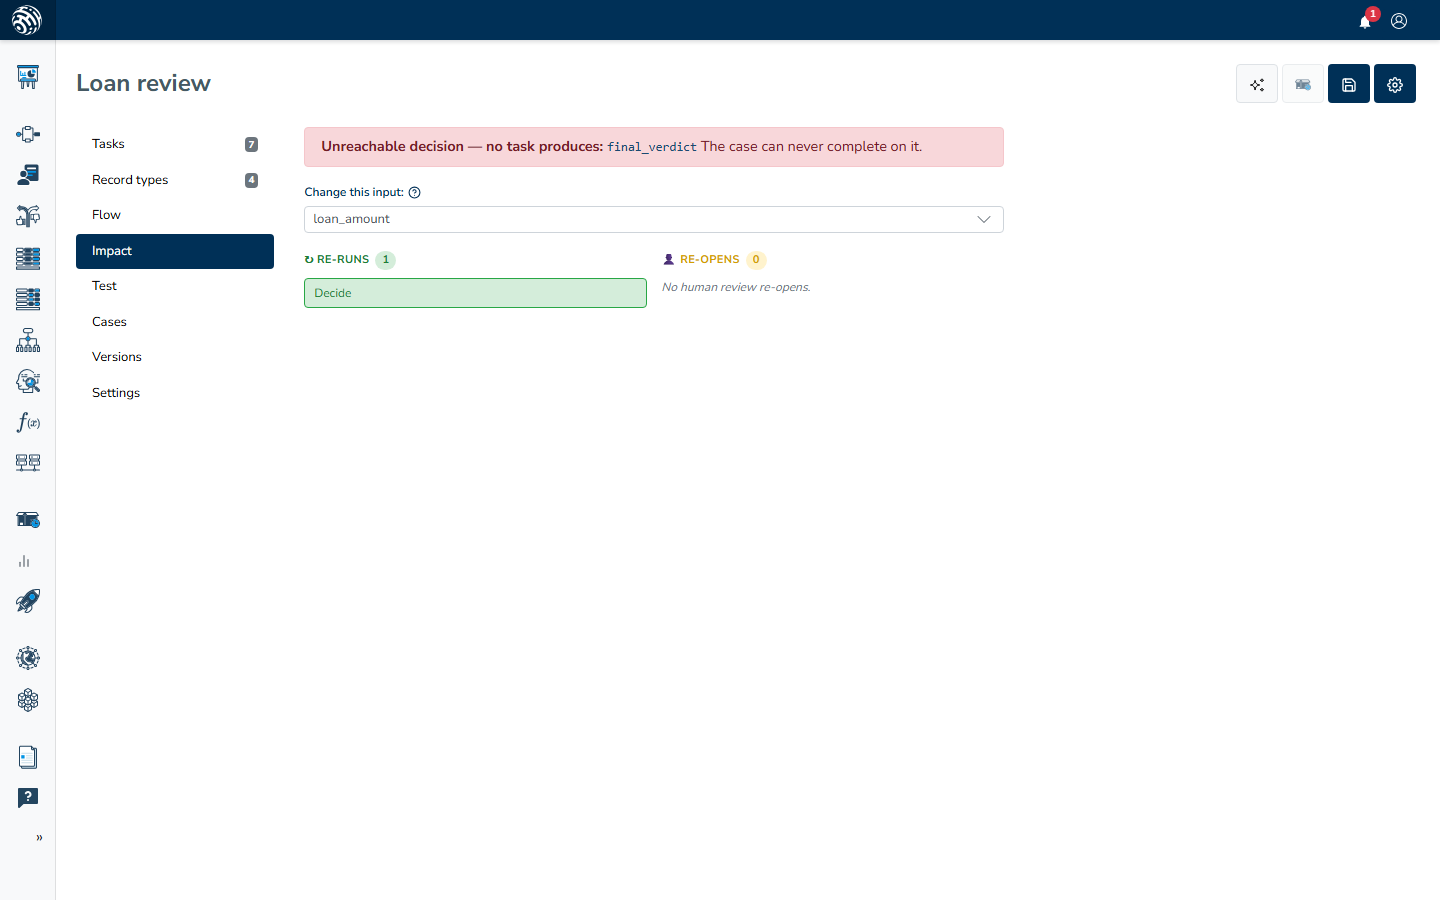Open the gear settings button
The width and height of the screenshot is (1440, 900).
(x=1395, y=84)
